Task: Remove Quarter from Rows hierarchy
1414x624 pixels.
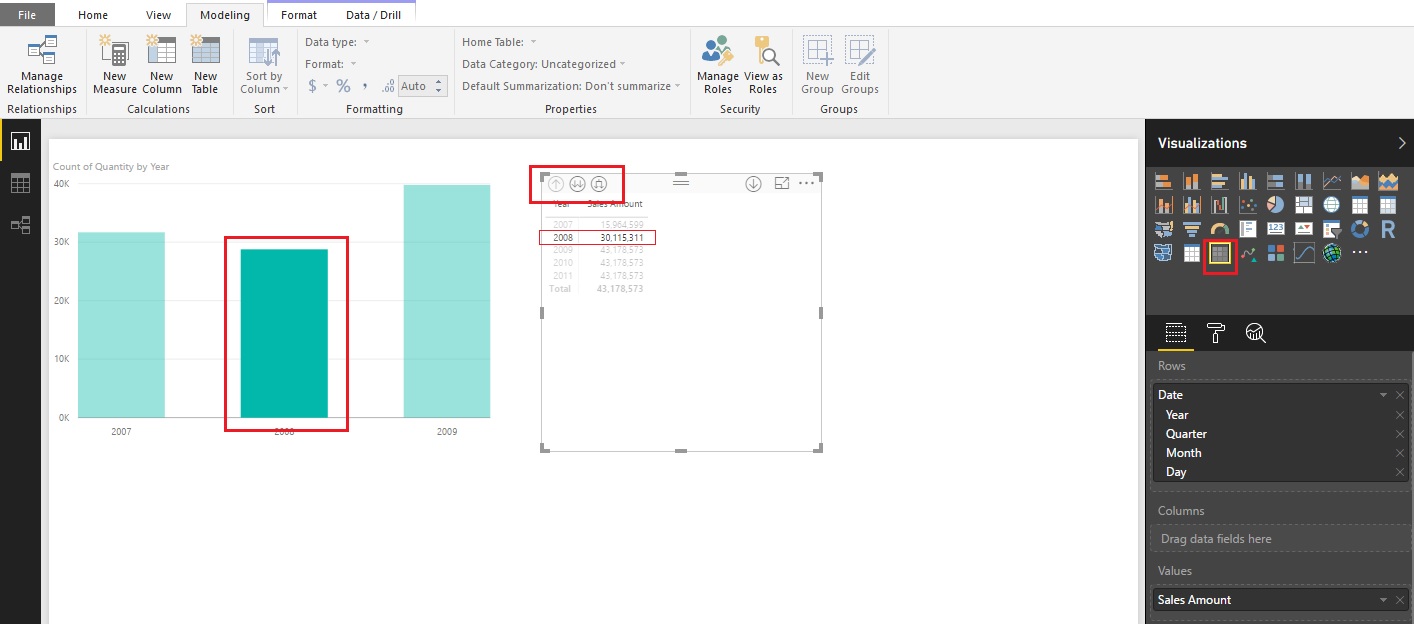Action: tap(1400, 434)
